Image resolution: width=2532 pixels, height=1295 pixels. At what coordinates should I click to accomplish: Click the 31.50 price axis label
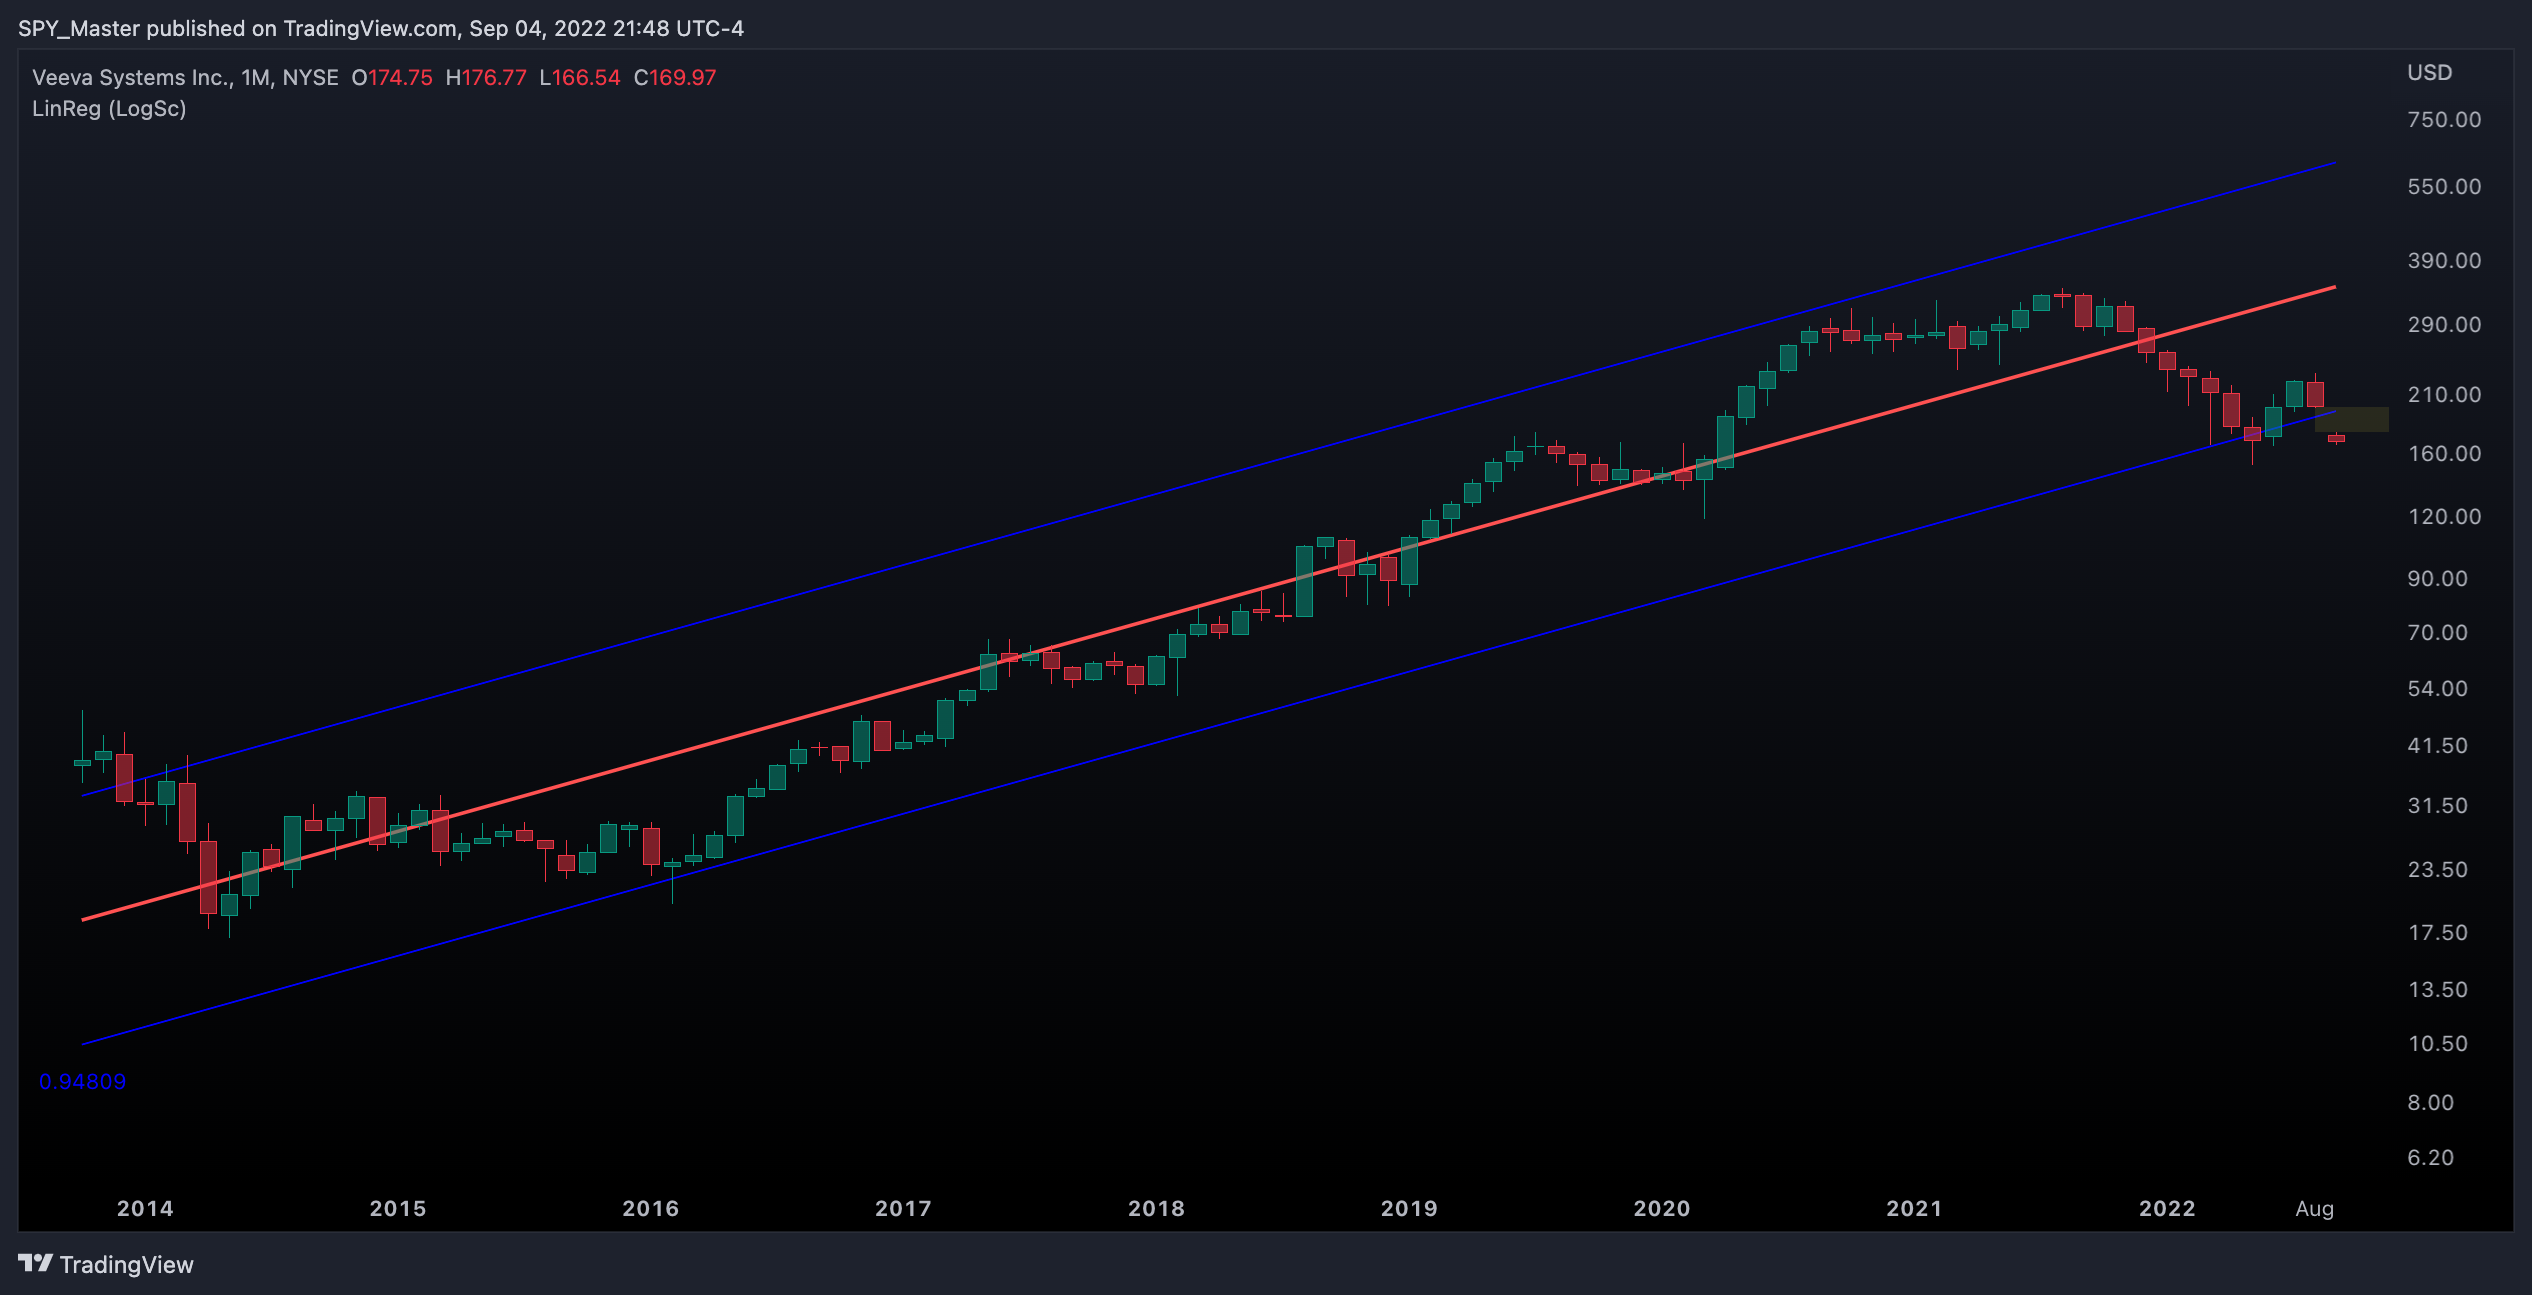(x=2438, y=806)
